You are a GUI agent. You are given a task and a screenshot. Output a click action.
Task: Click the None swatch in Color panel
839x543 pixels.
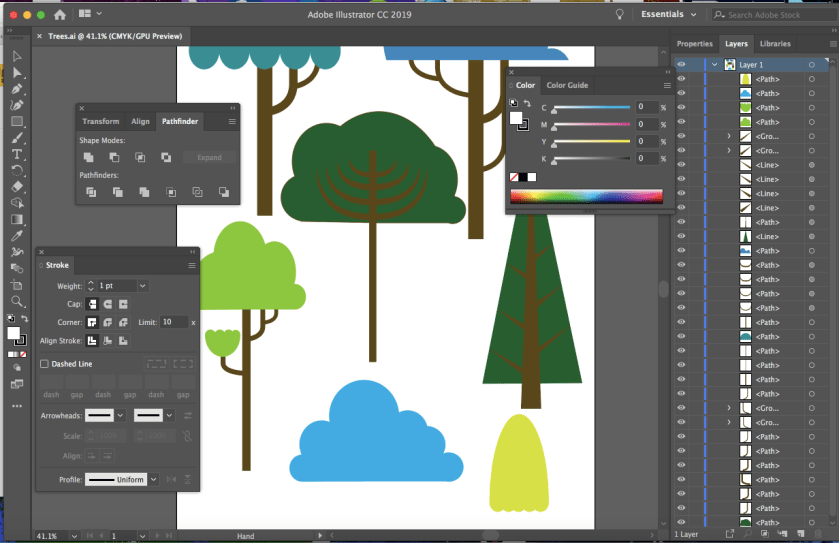point(514,177)
